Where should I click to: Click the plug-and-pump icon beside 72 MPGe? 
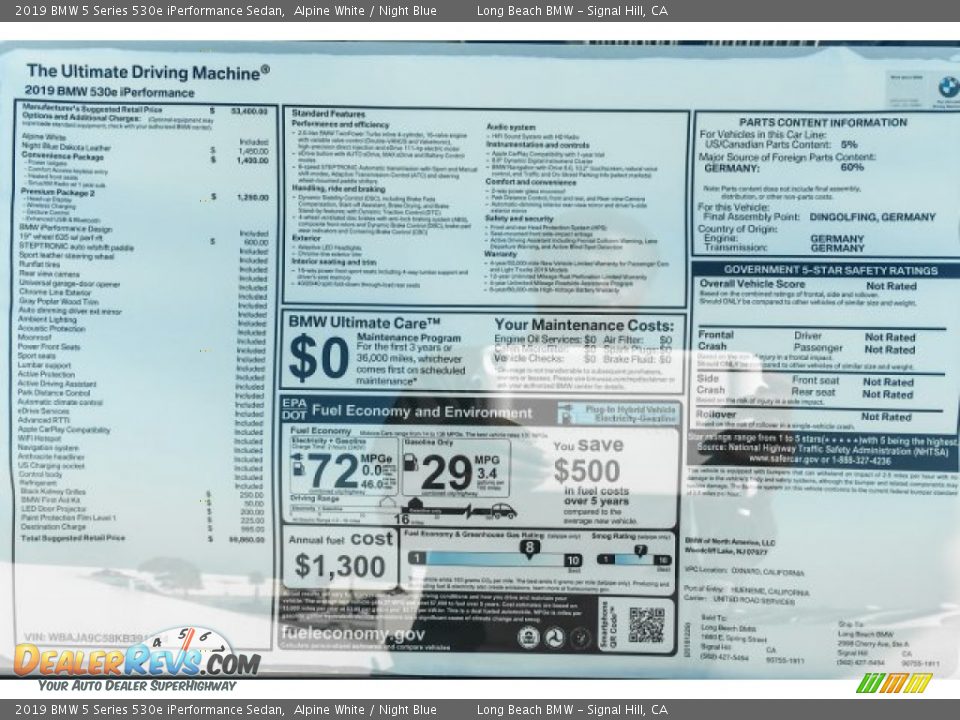298,466
